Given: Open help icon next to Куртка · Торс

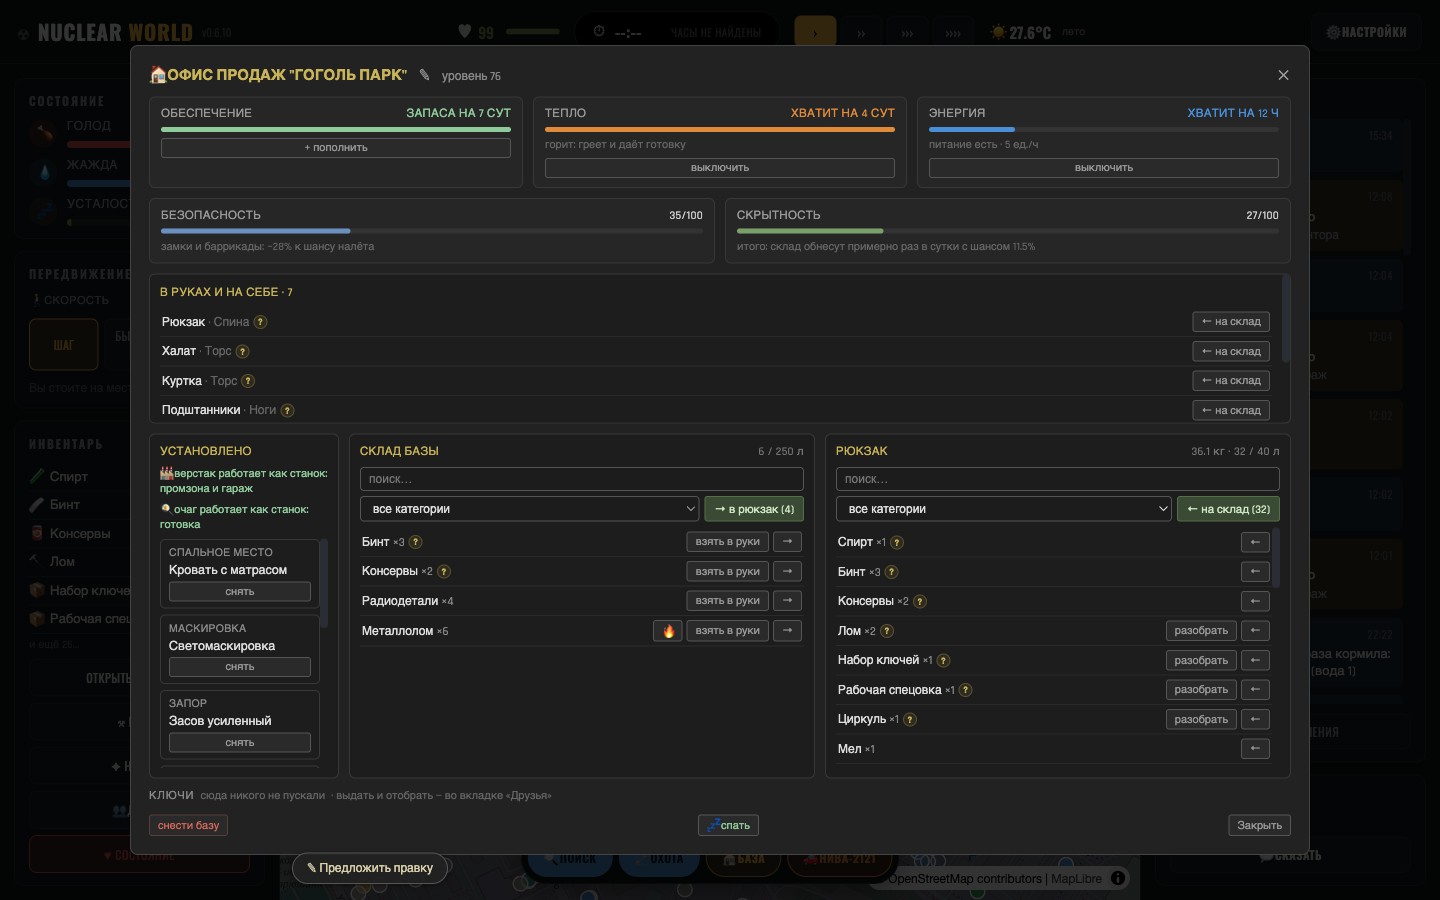Looking at the screenshot, I should (248, 381).
